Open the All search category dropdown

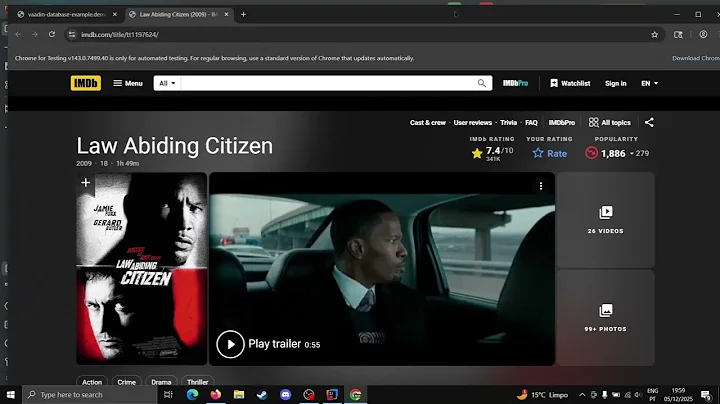coord(167,83)
